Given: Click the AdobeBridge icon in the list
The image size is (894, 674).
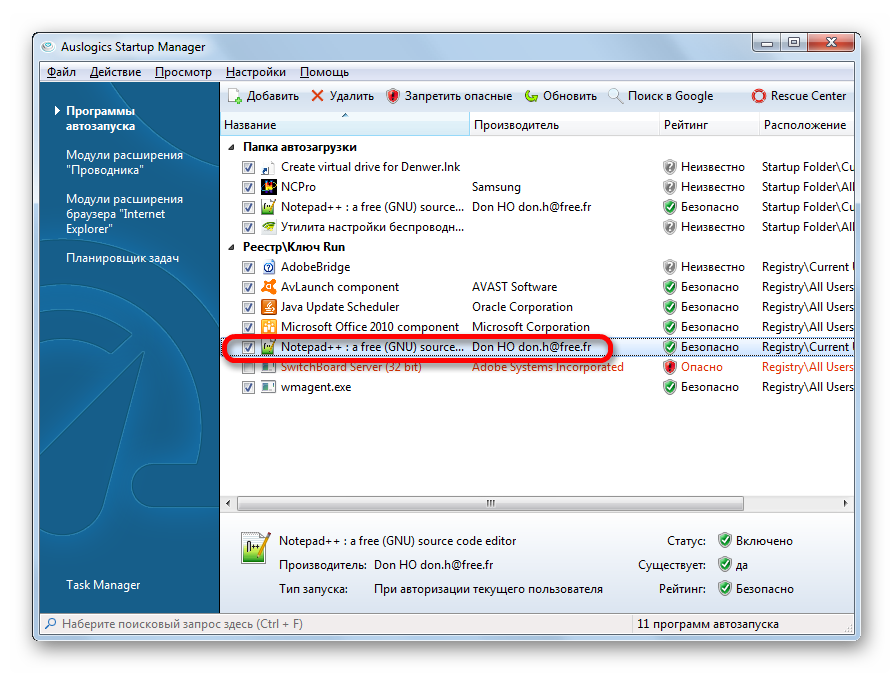Looking at the screenshot, I should (269, 267).
